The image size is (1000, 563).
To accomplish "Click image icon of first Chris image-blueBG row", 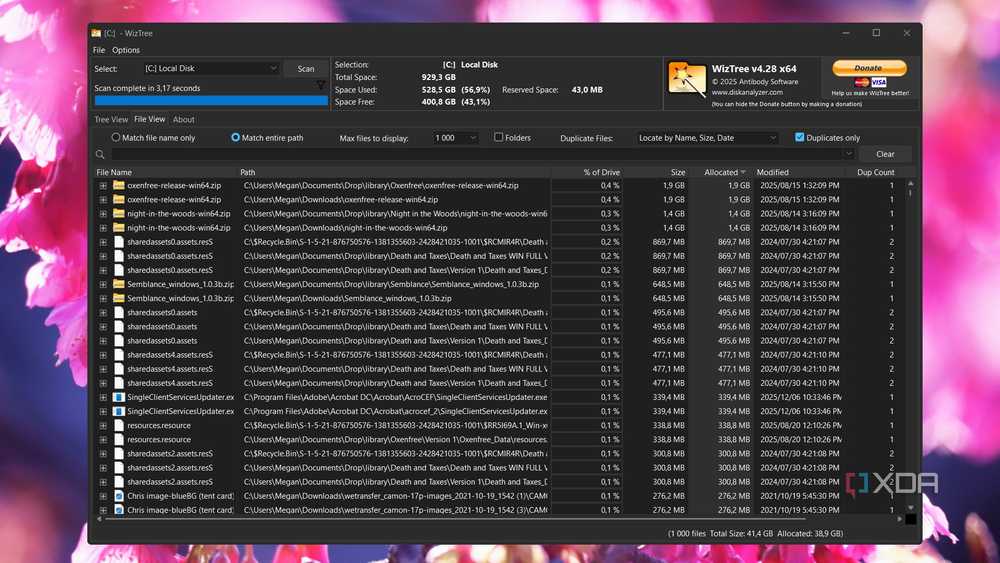I will coord(119,496).
